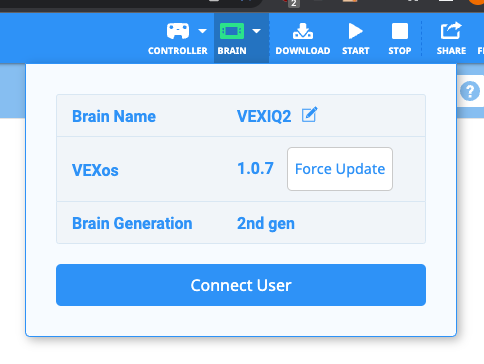Start the project with play icon
The image size is (484, 364).
pos(355,31)
